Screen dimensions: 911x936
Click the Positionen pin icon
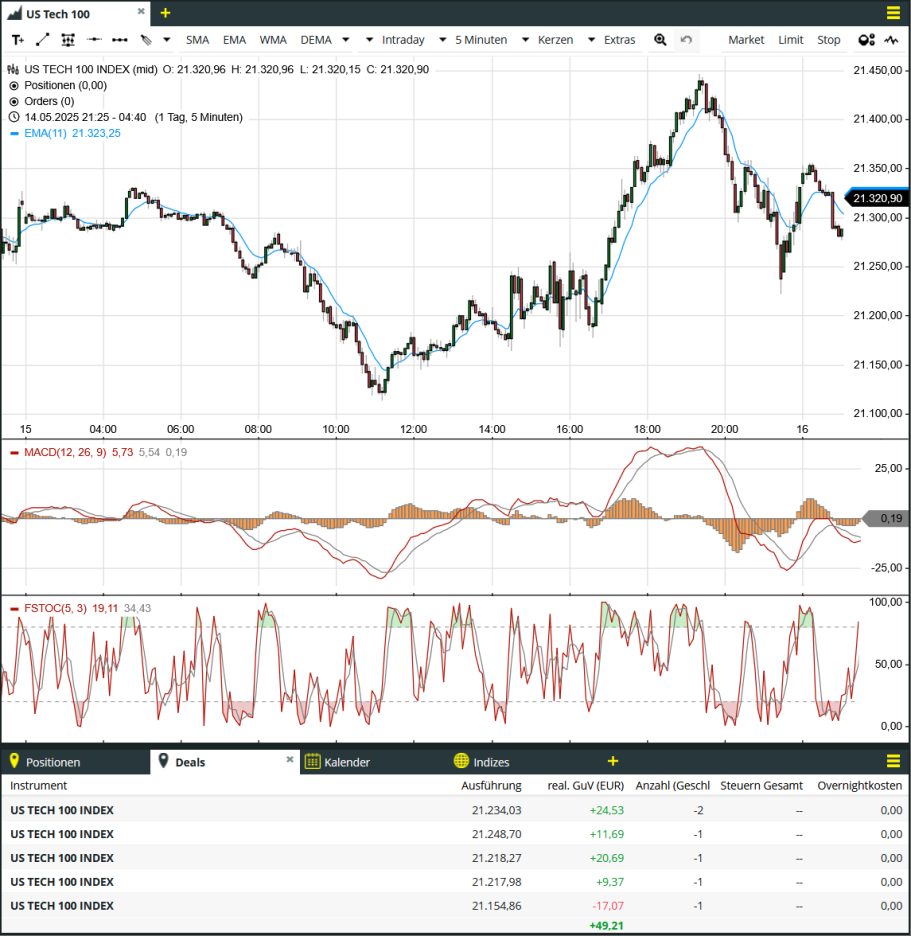(x=14, y=760)
